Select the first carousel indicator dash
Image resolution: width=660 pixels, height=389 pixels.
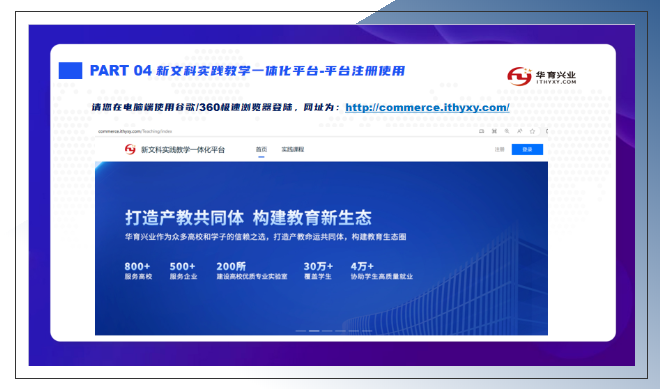tap(301, 331)
